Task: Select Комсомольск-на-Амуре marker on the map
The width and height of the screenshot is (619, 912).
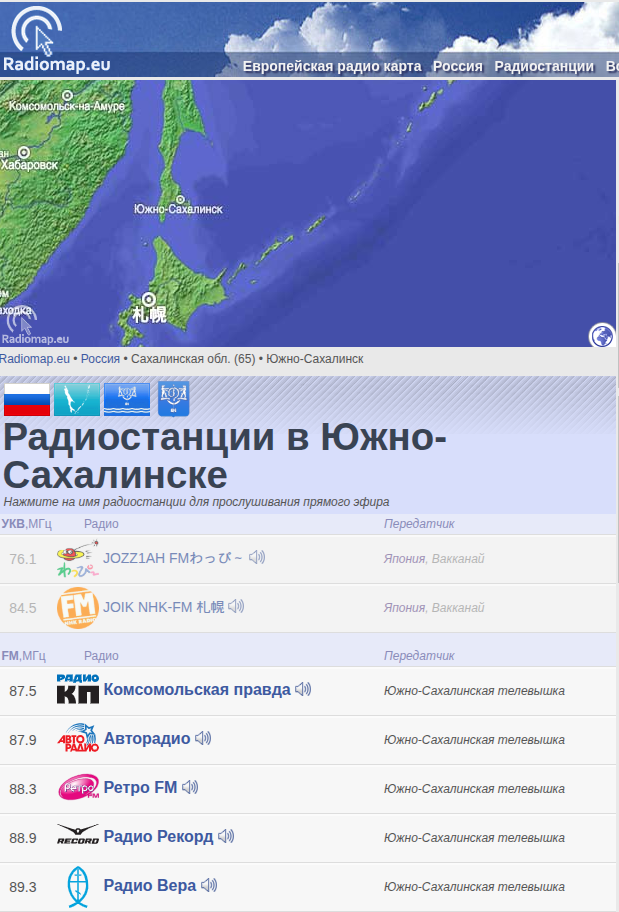Action: pos(67,95)
